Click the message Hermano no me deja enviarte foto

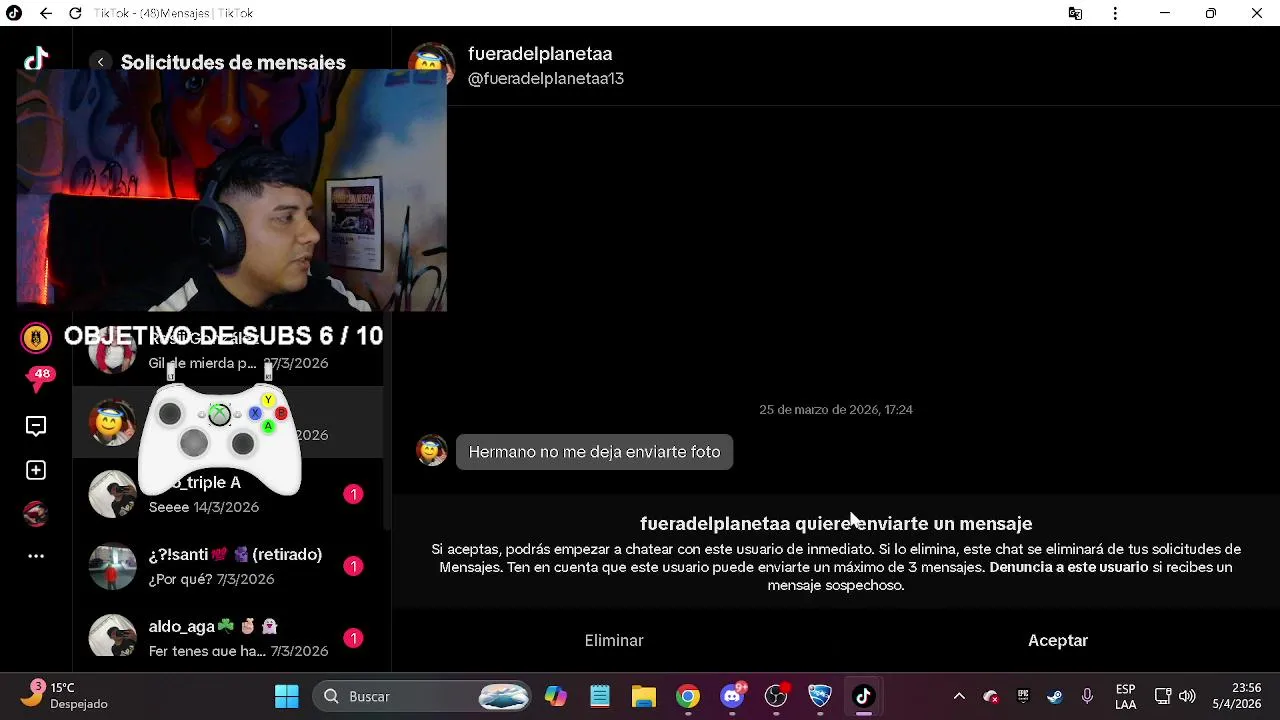pos(594,452)
